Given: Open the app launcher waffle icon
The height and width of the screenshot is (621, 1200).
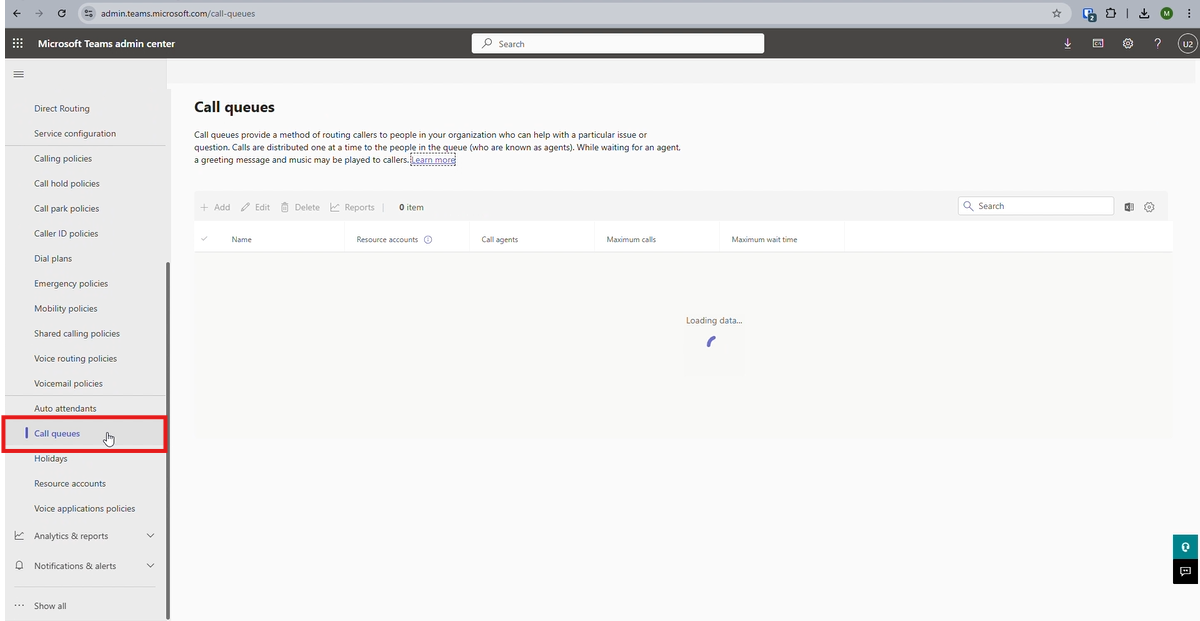Looking at the screenshot, I should [x=18, y=44].
